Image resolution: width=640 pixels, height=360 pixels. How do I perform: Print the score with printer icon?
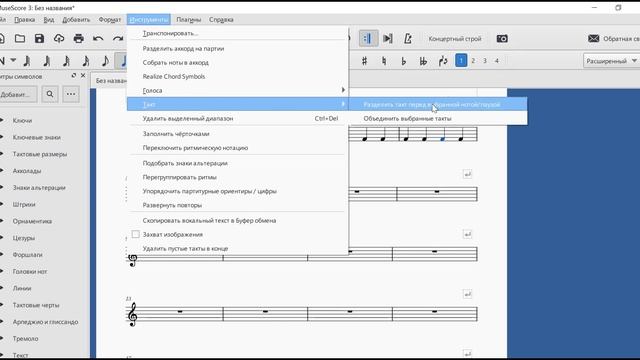pyautogui.click(x=78, y=39)
